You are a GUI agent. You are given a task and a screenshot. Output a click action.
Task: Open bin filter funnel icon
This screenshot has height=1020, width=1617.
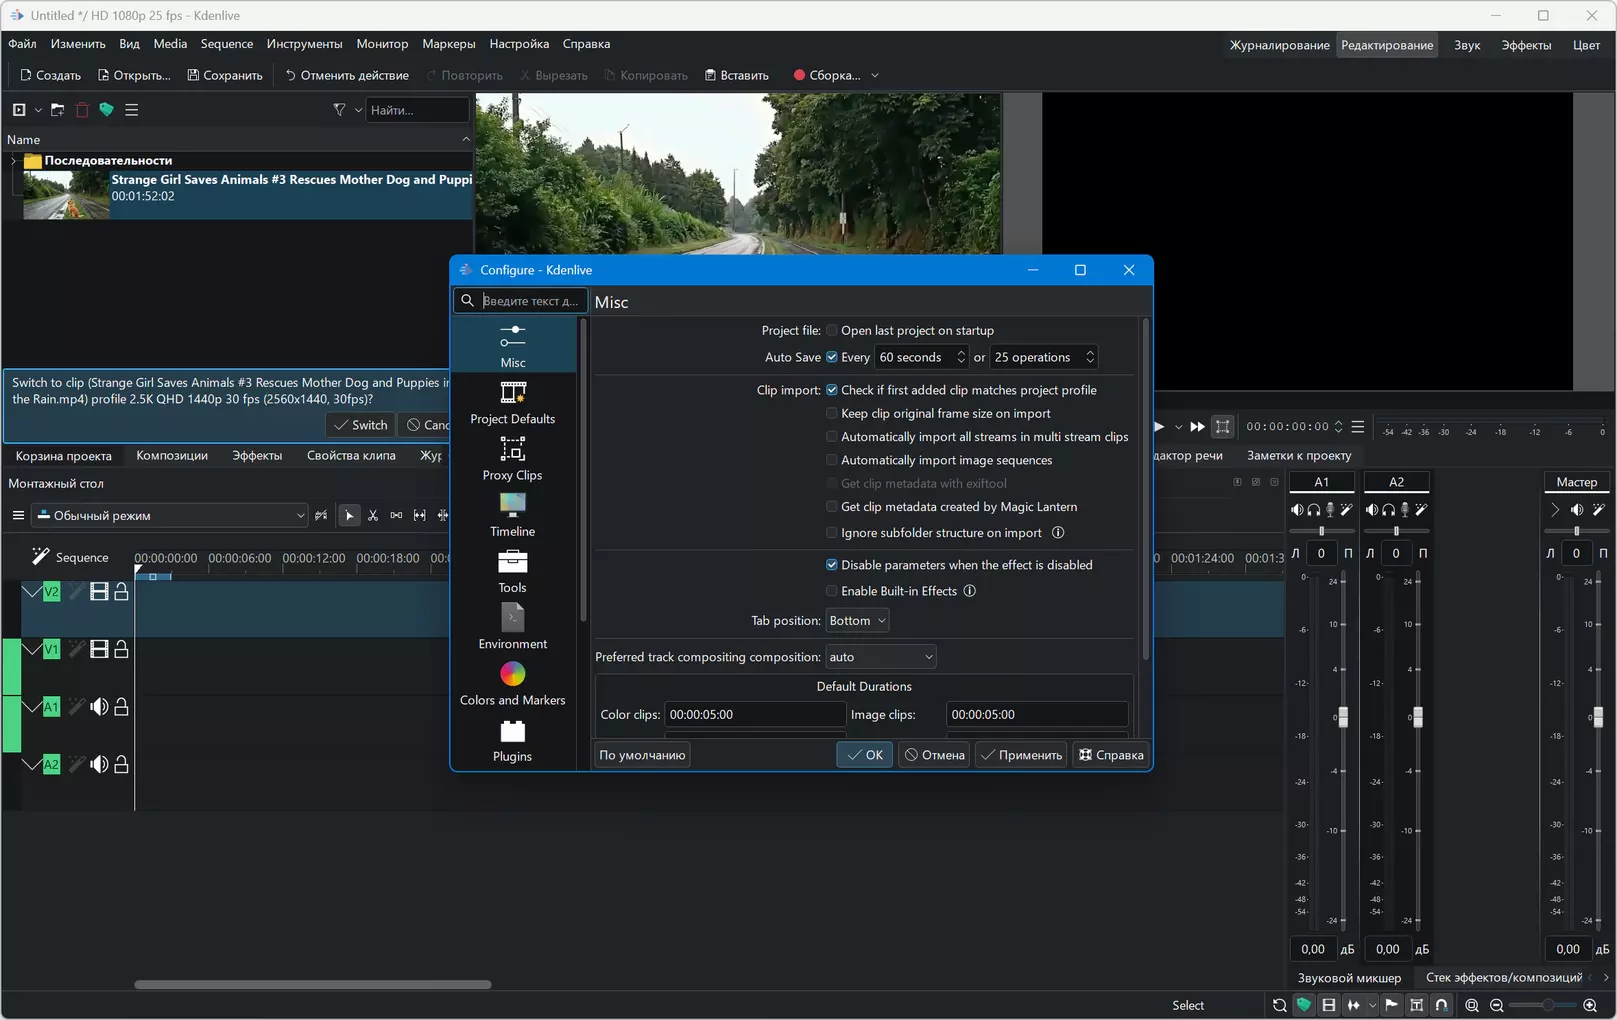pos(339,110)
